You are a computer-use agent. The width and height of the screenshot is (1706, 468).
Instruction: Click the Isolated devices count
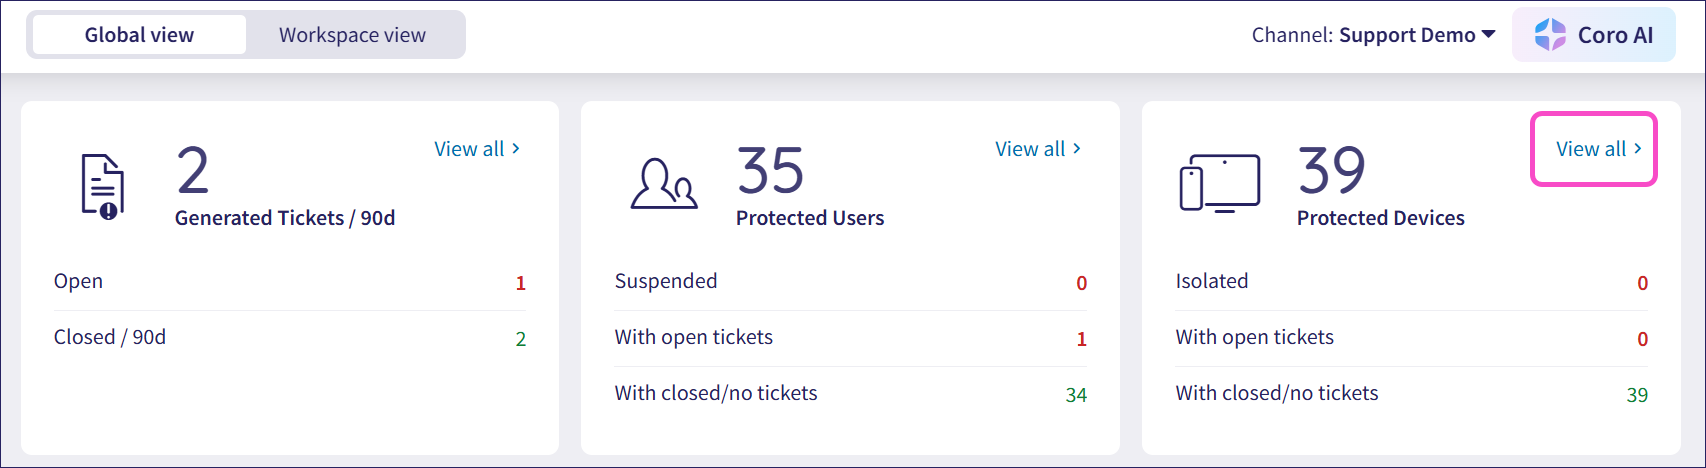pos(1642,283)
